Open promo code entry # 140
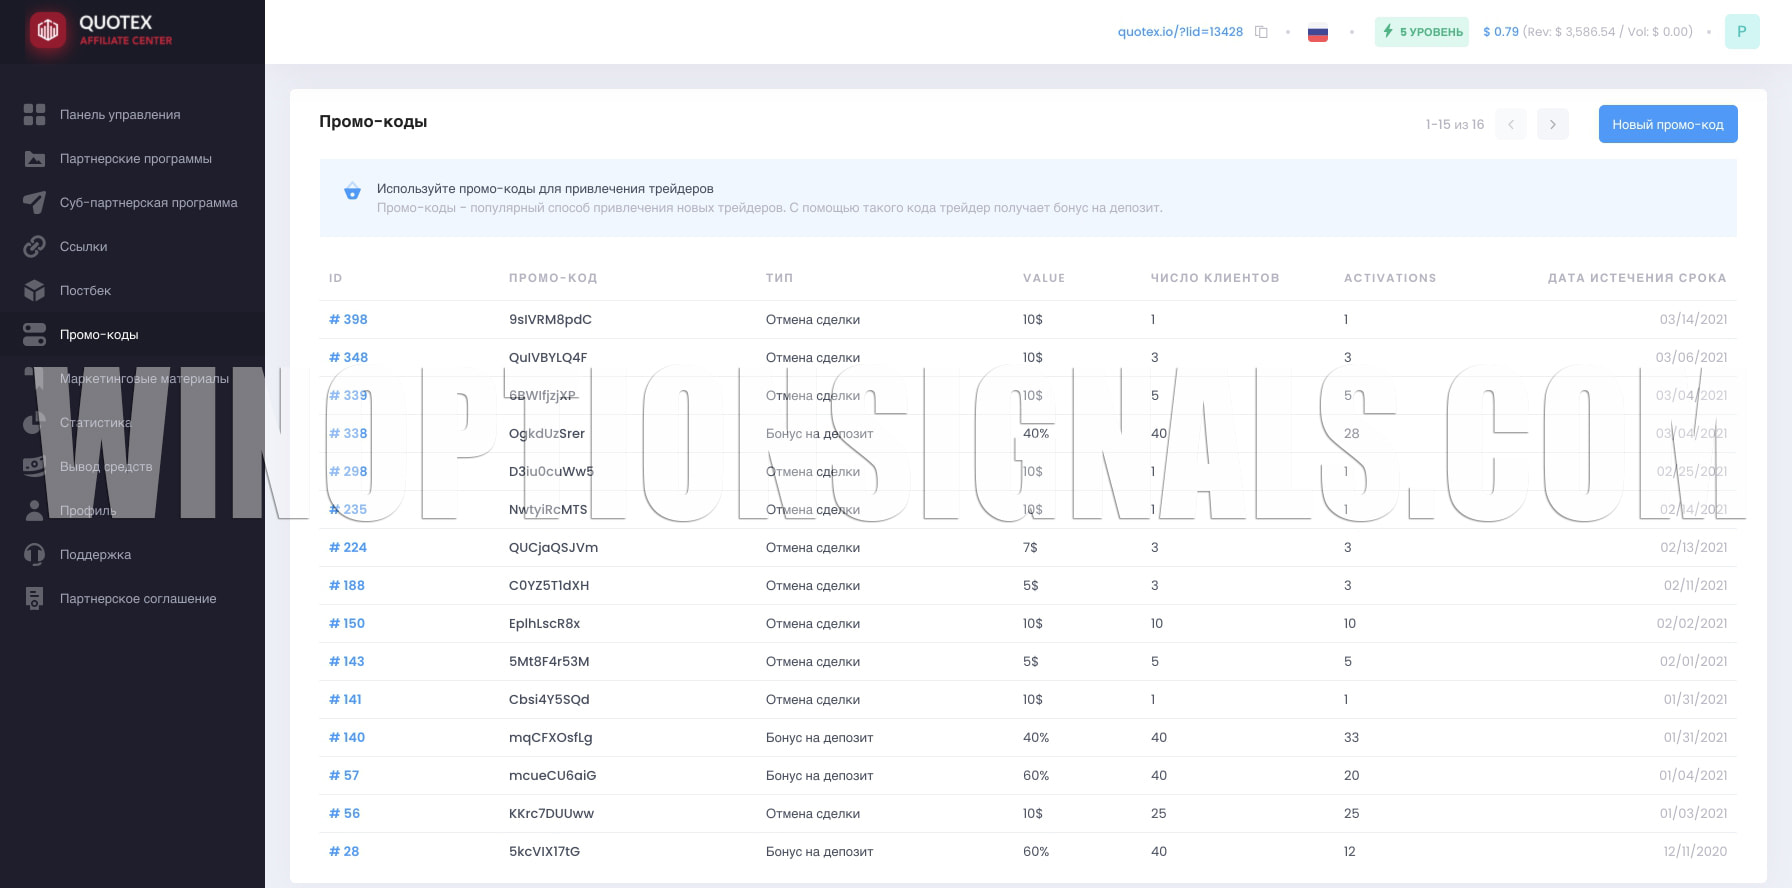 (x=347, y=738)
